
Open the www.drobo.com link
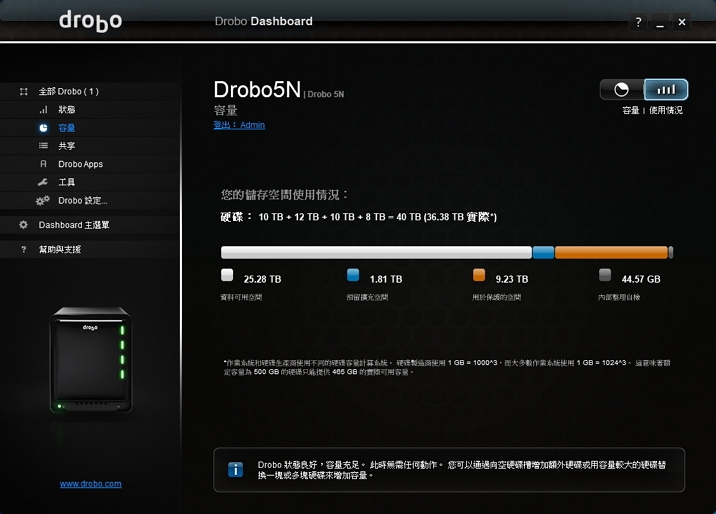coord(90,484)
